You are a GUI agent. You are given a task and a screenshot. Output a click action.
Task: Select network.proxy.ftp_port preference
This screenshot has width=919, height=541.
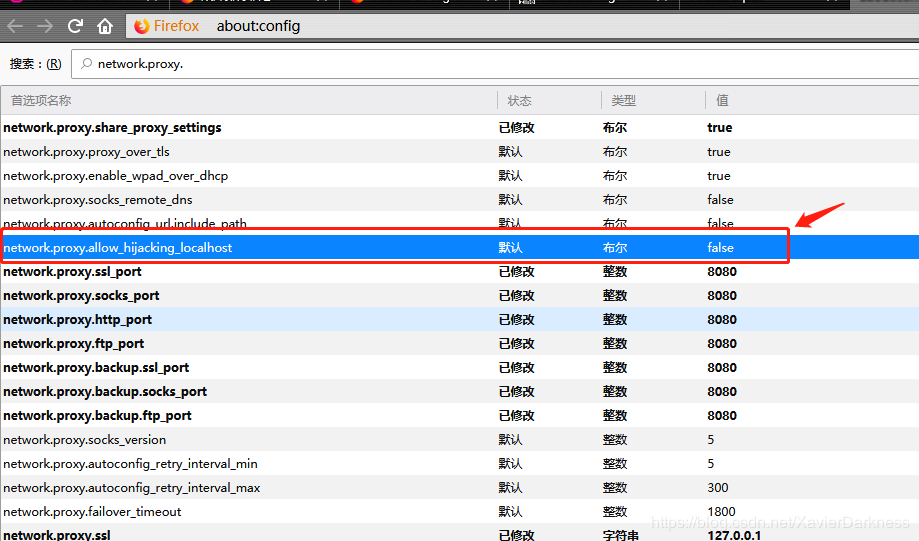coord(460,343)
